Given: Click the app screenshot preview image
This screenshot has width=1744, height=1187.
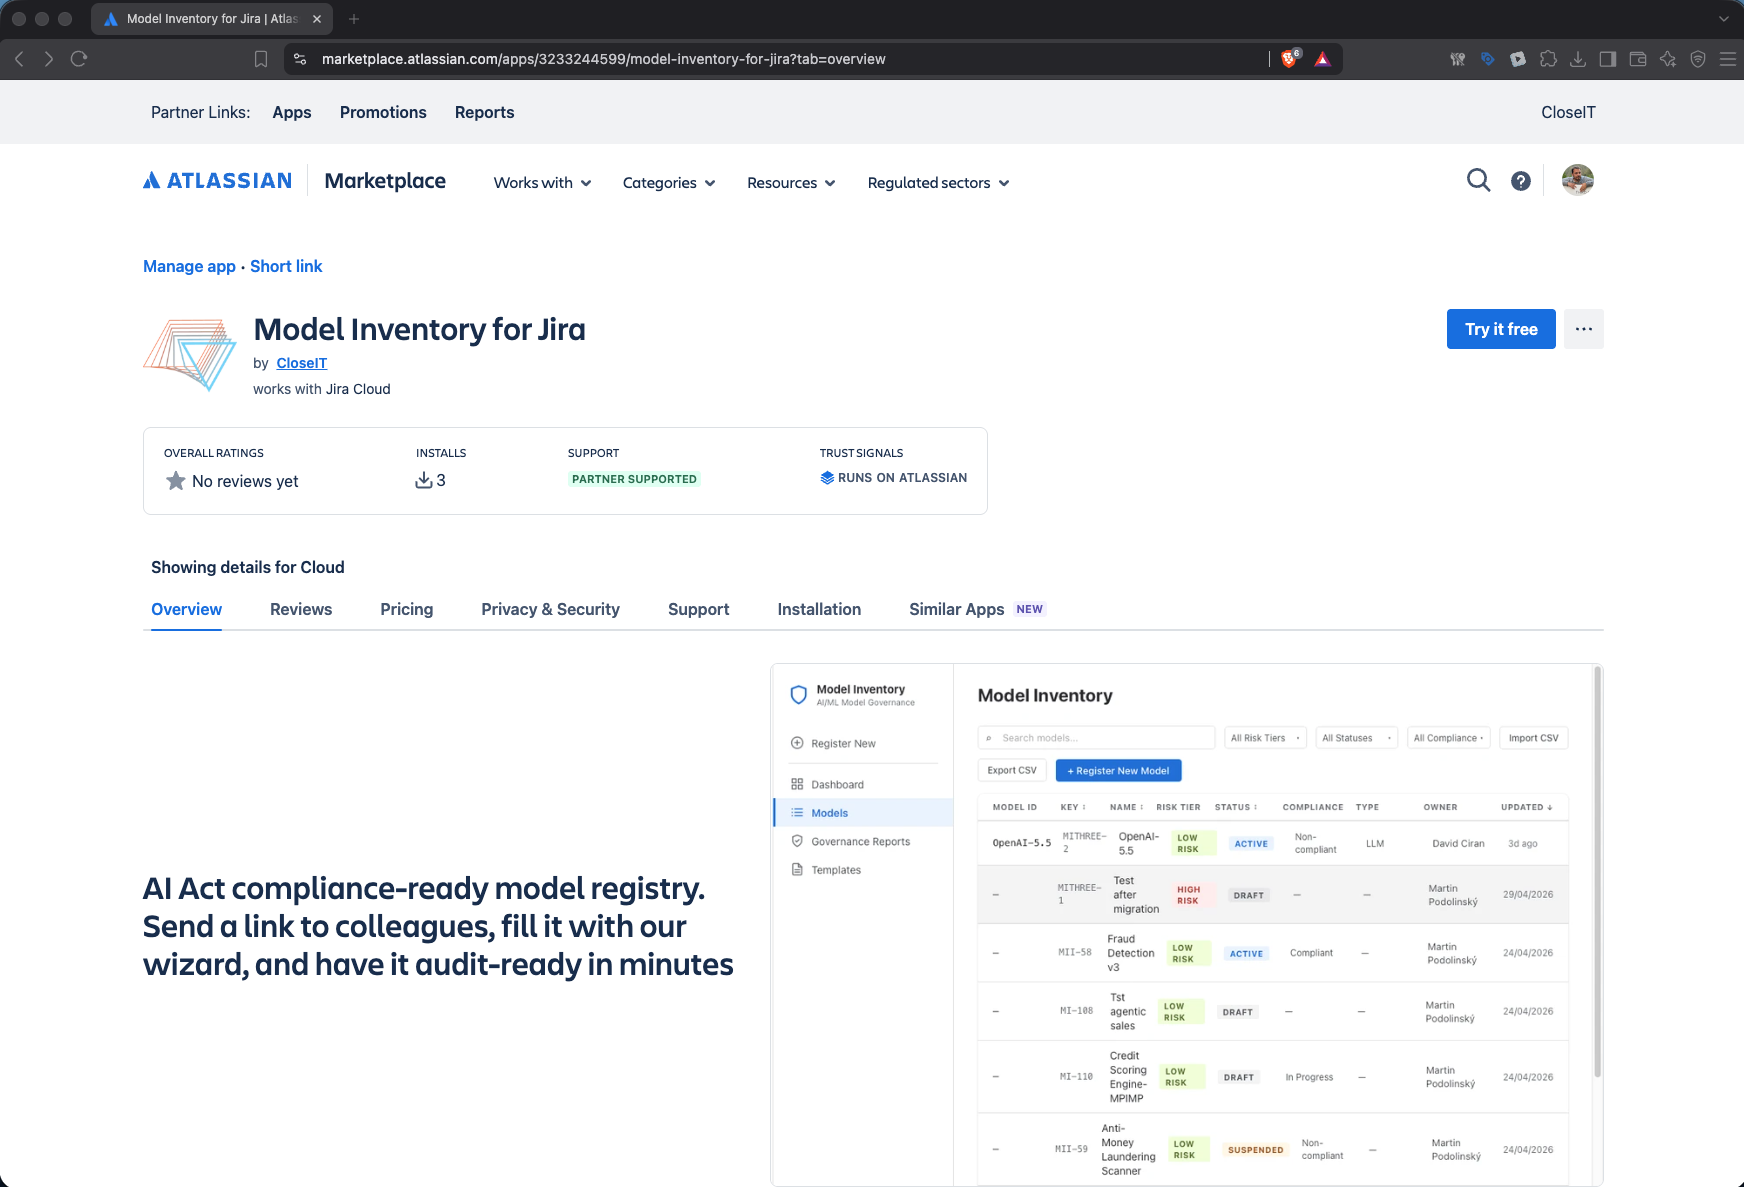Looking at the screenshot, I should (1186, 925).
